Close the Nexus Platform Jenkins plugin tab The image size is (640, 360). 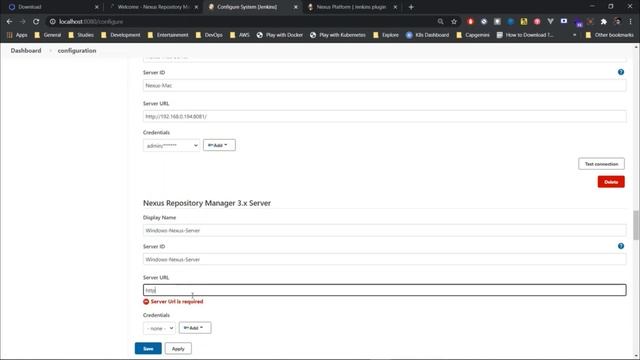click(x=395, y=7)
